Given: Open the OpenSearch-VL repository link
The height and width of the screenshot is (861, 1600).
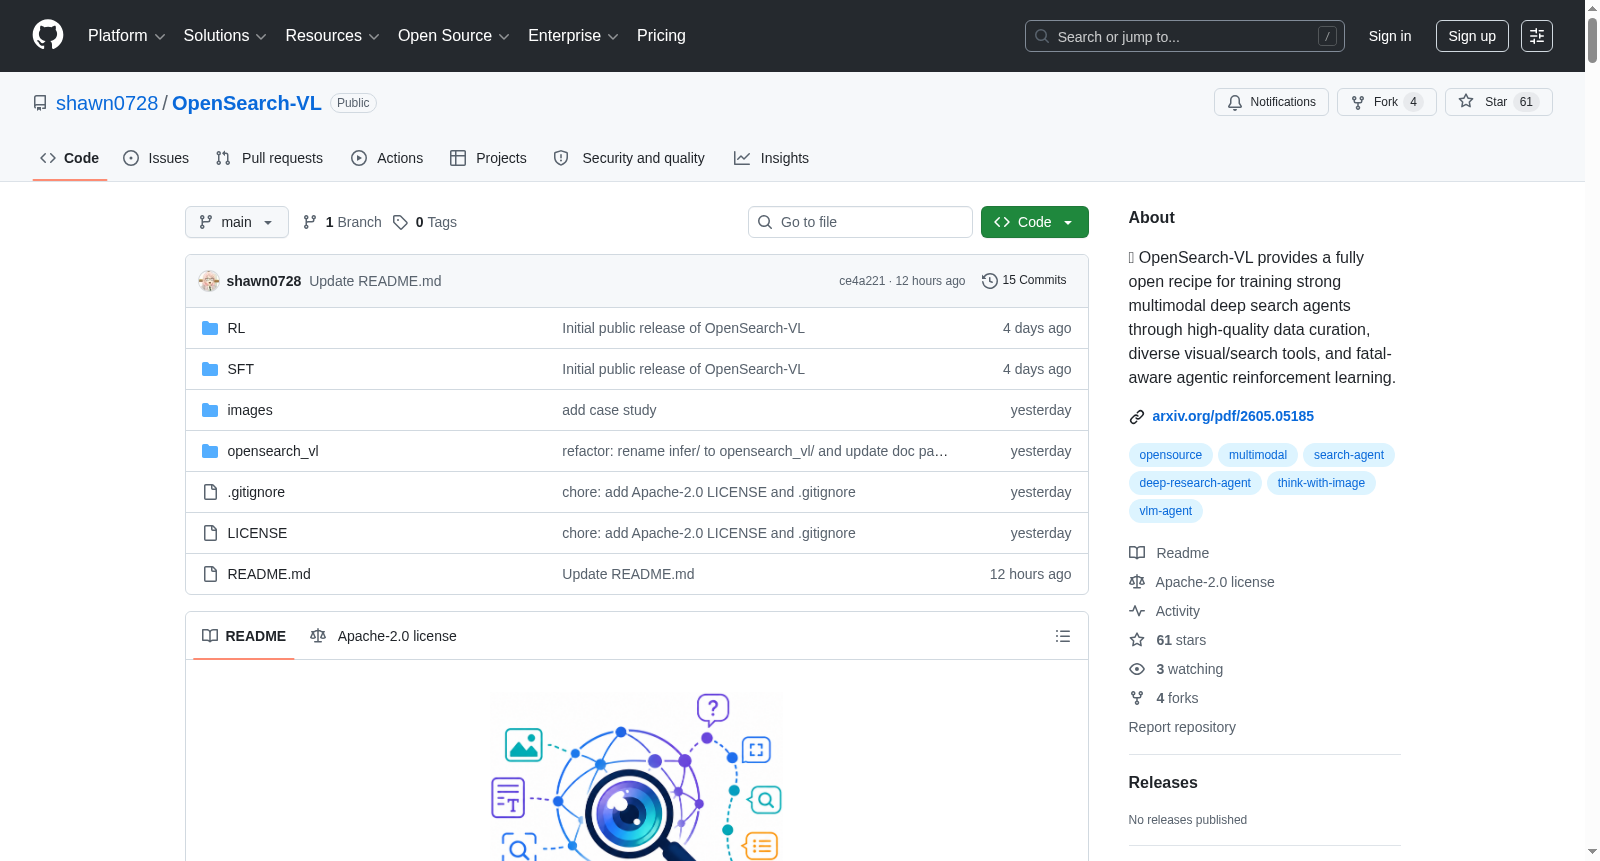Looking at the screenshot, I should (247, 103).
